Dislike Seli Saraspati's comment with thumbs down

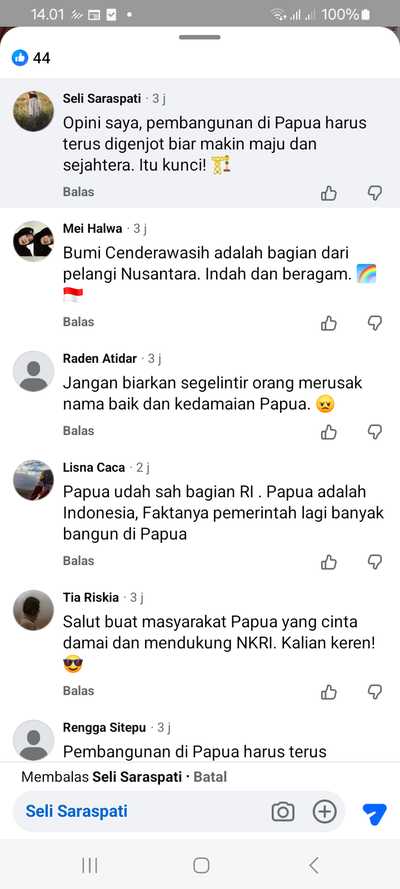(375, 193)
